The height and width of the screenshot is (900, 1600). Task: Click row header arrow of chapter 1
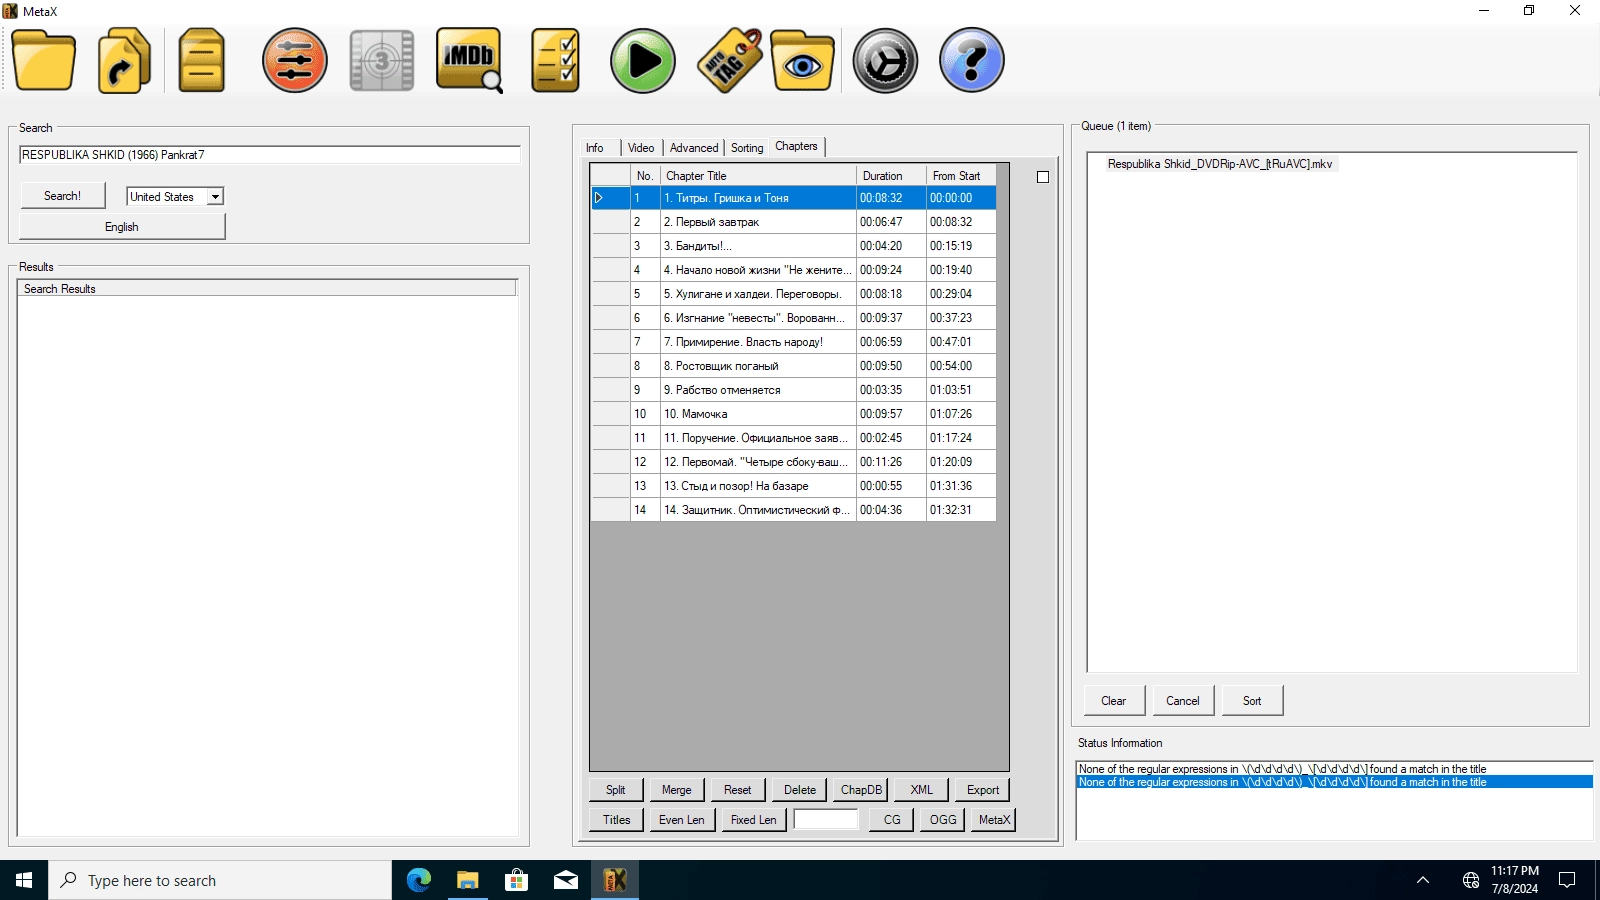(x=610, y=198)
